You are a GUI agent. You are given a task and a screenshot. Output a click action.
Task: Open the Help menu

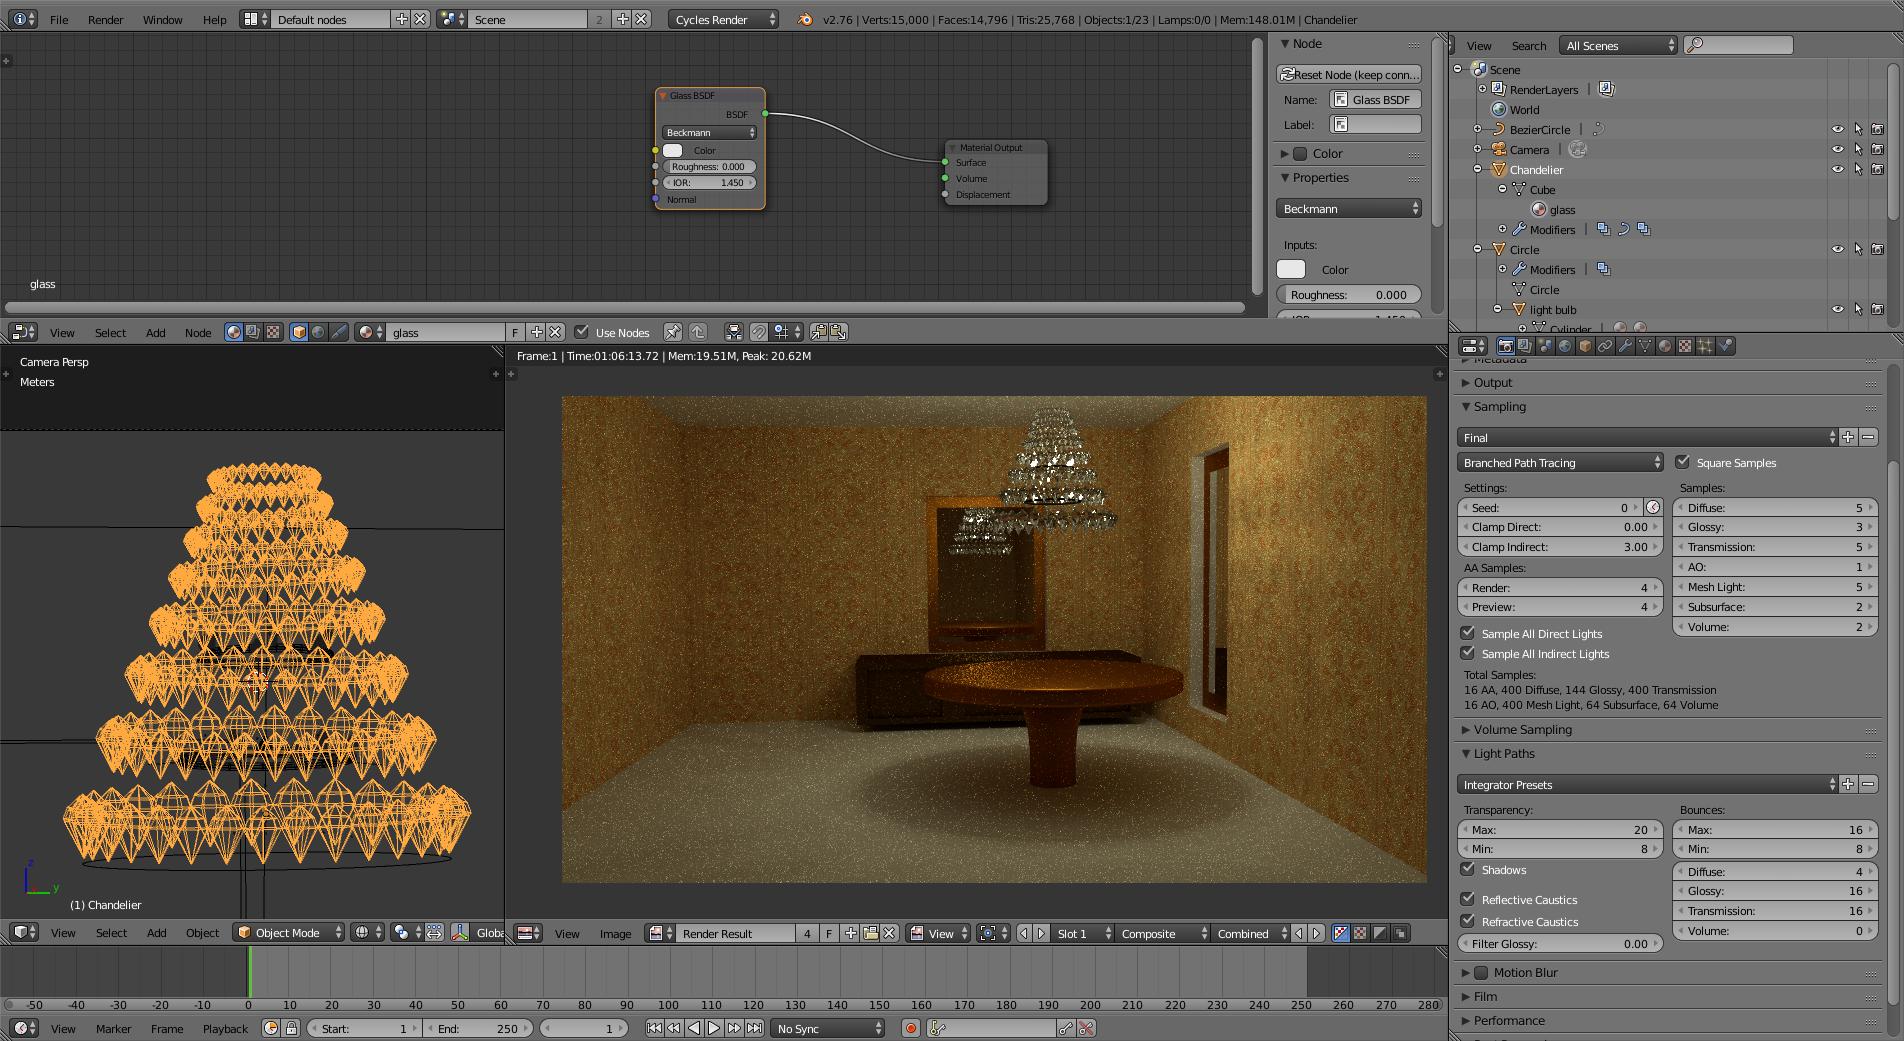pyautogui.click(x=214, y=19)
